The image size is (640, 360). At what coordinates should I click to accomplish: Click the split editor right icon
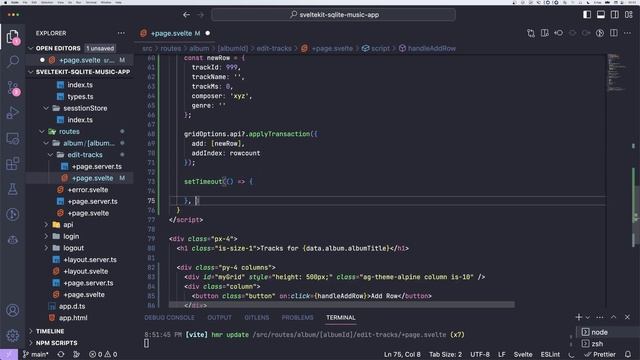[x=614, y=33]
